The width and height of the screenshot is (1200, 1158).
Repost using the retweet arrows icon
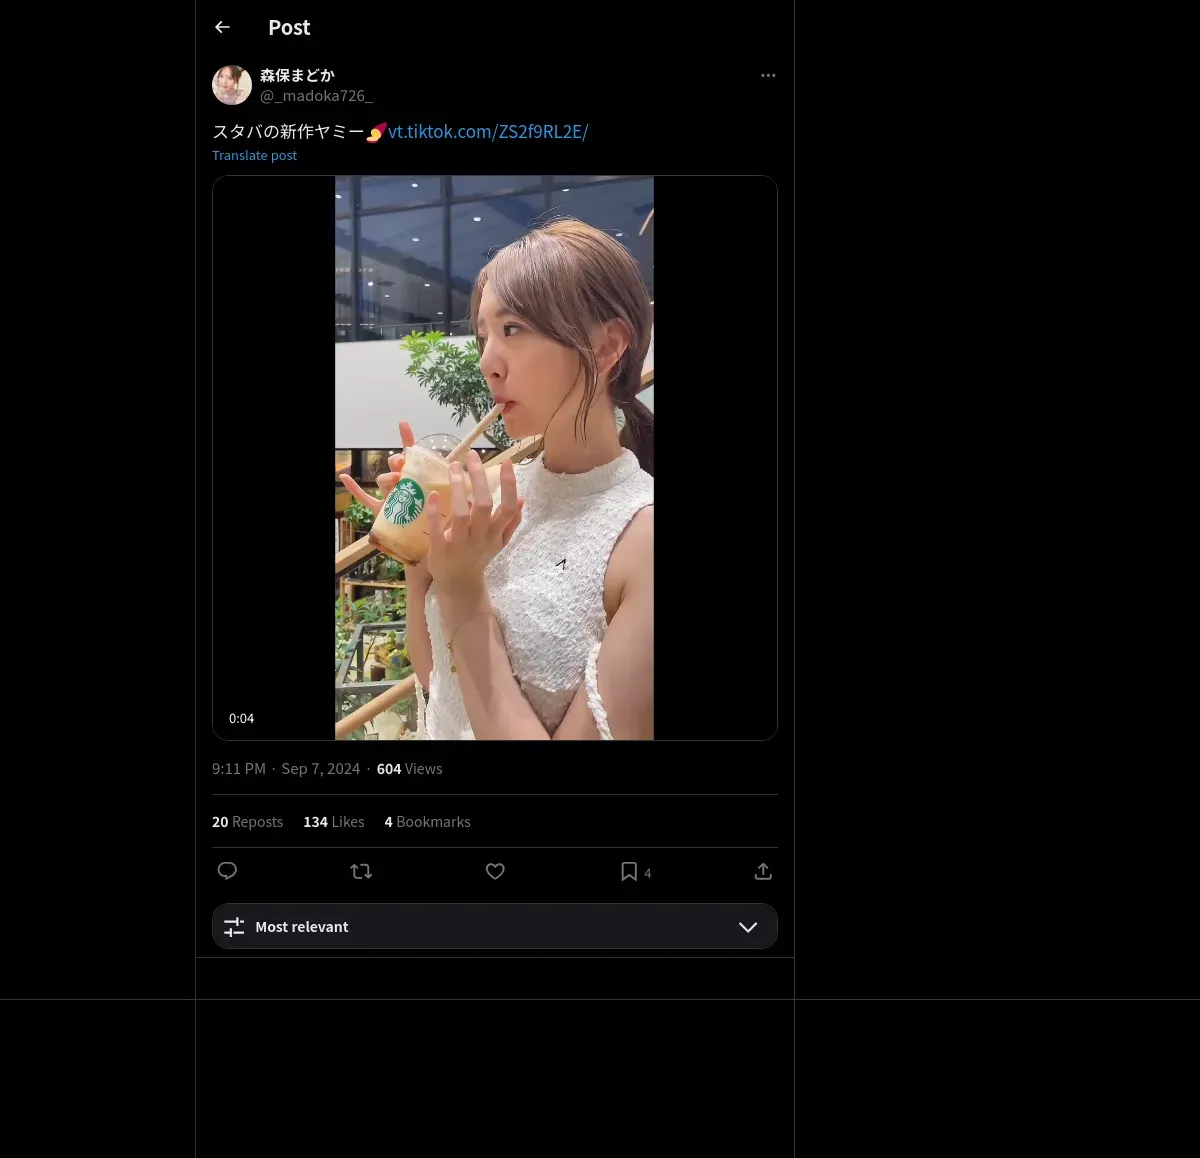[361, 871]
